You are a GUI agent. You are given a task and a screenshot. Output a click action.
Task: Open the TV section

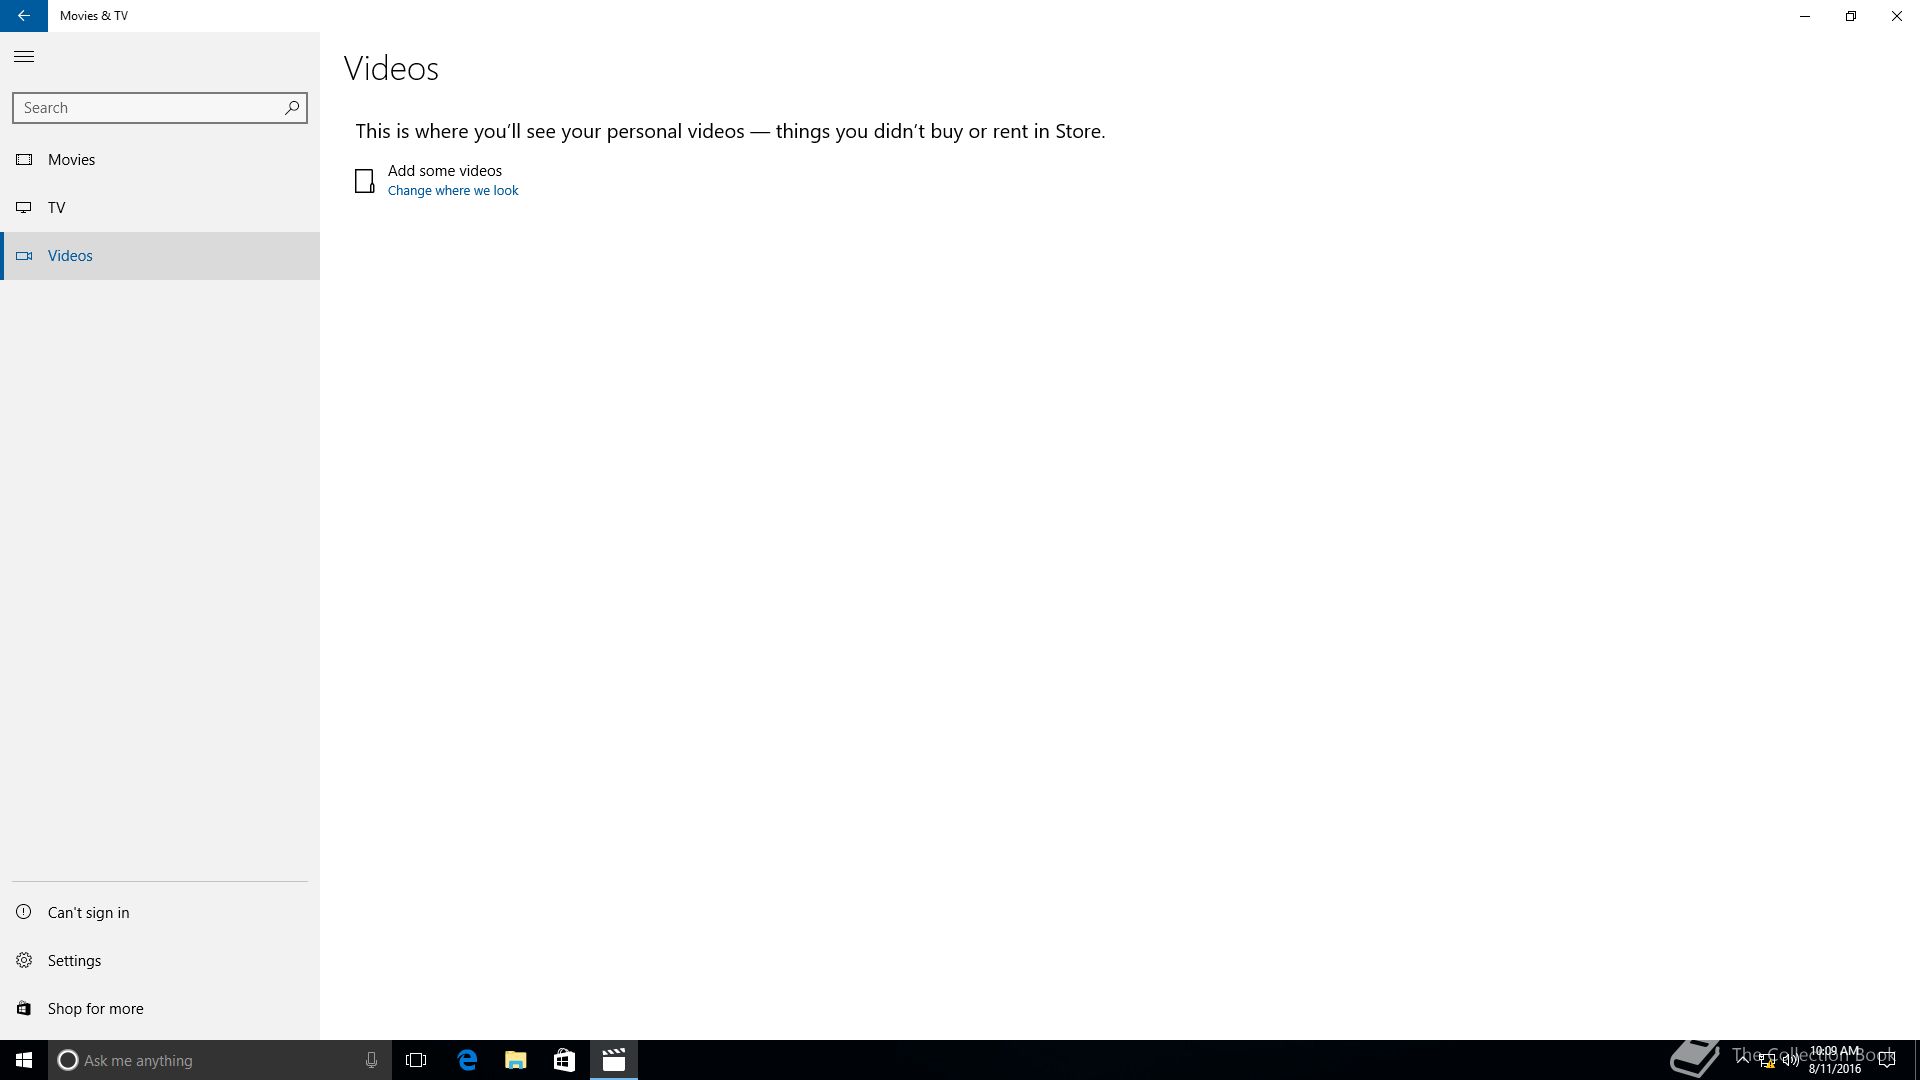pos(160,208)
